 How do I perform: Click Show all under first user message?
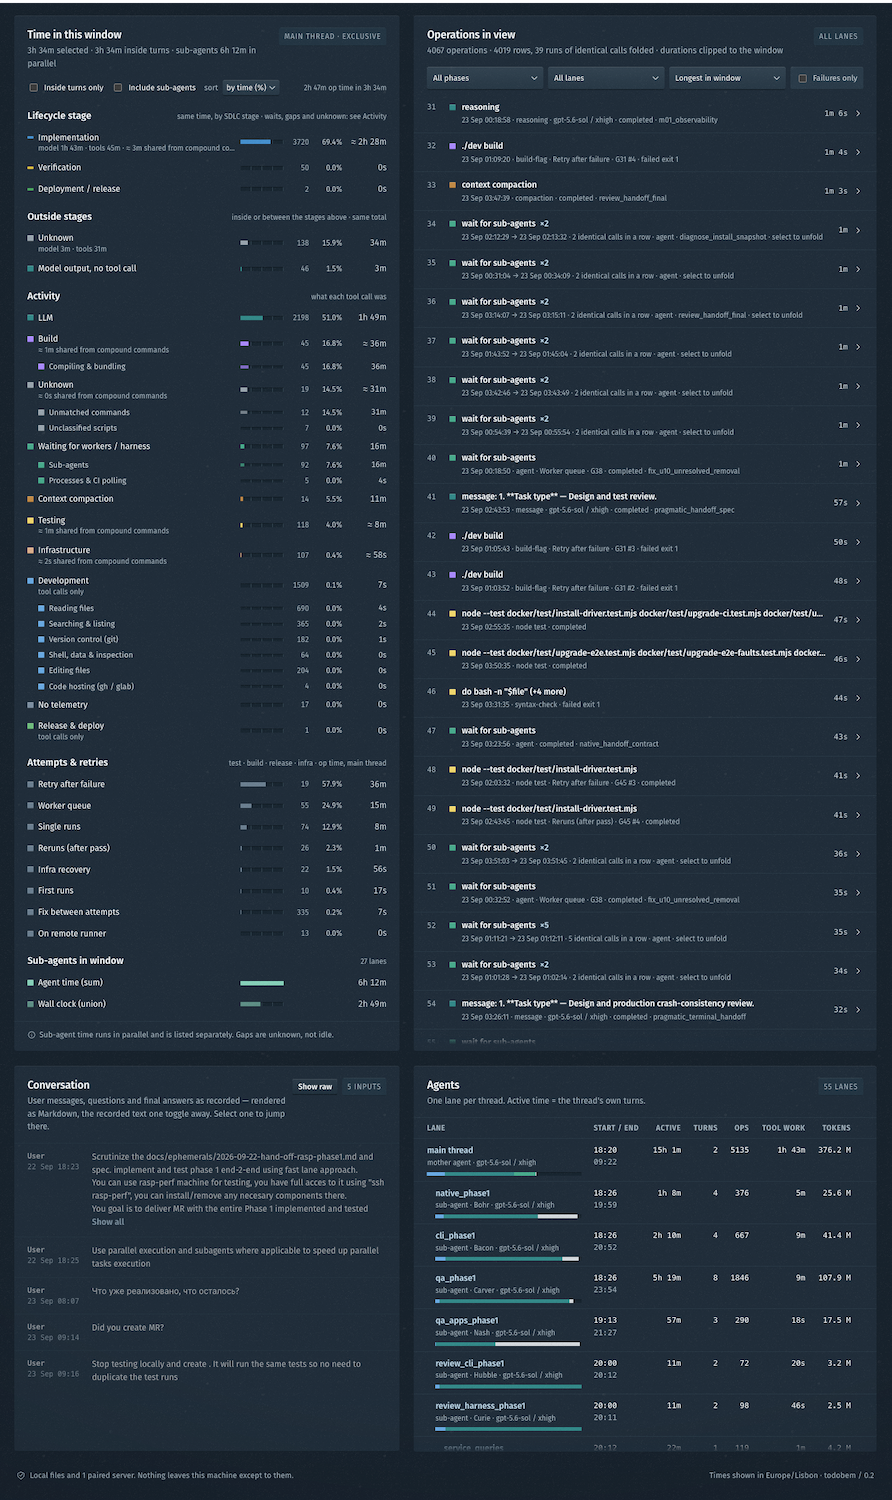pos(108,1222)
